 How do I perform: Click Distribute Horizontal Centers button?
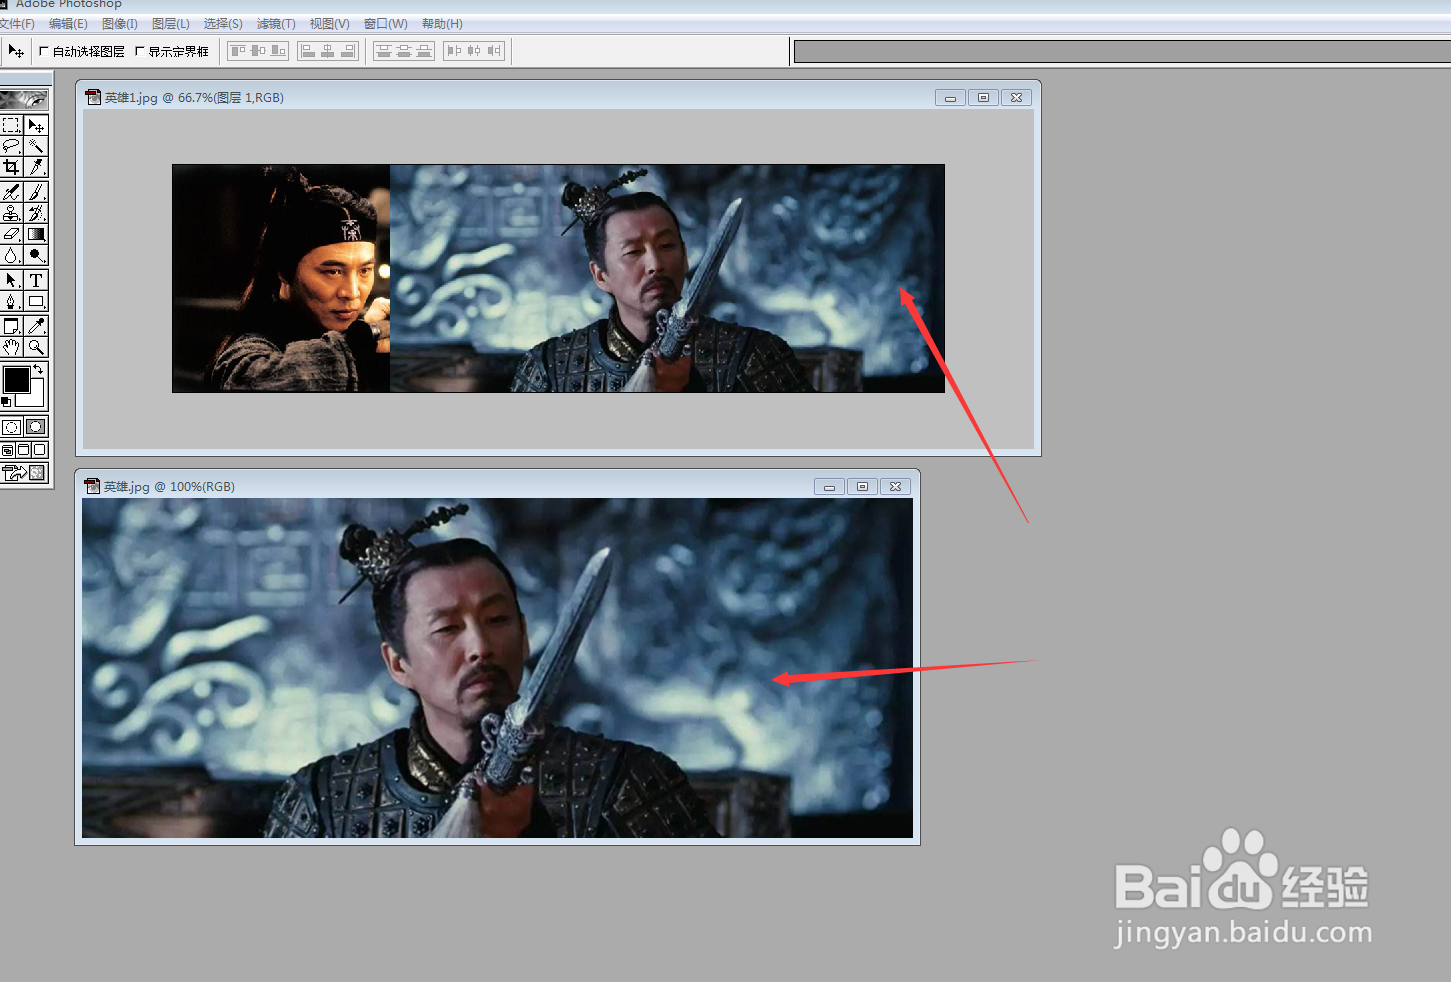[474, 51]
